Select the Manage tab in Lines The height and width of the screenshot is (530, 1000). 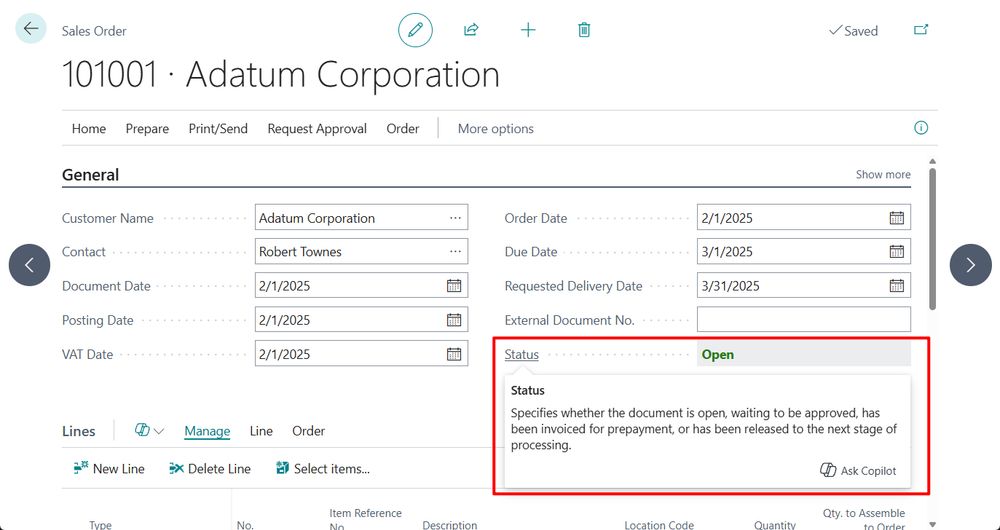pos(207,431)
